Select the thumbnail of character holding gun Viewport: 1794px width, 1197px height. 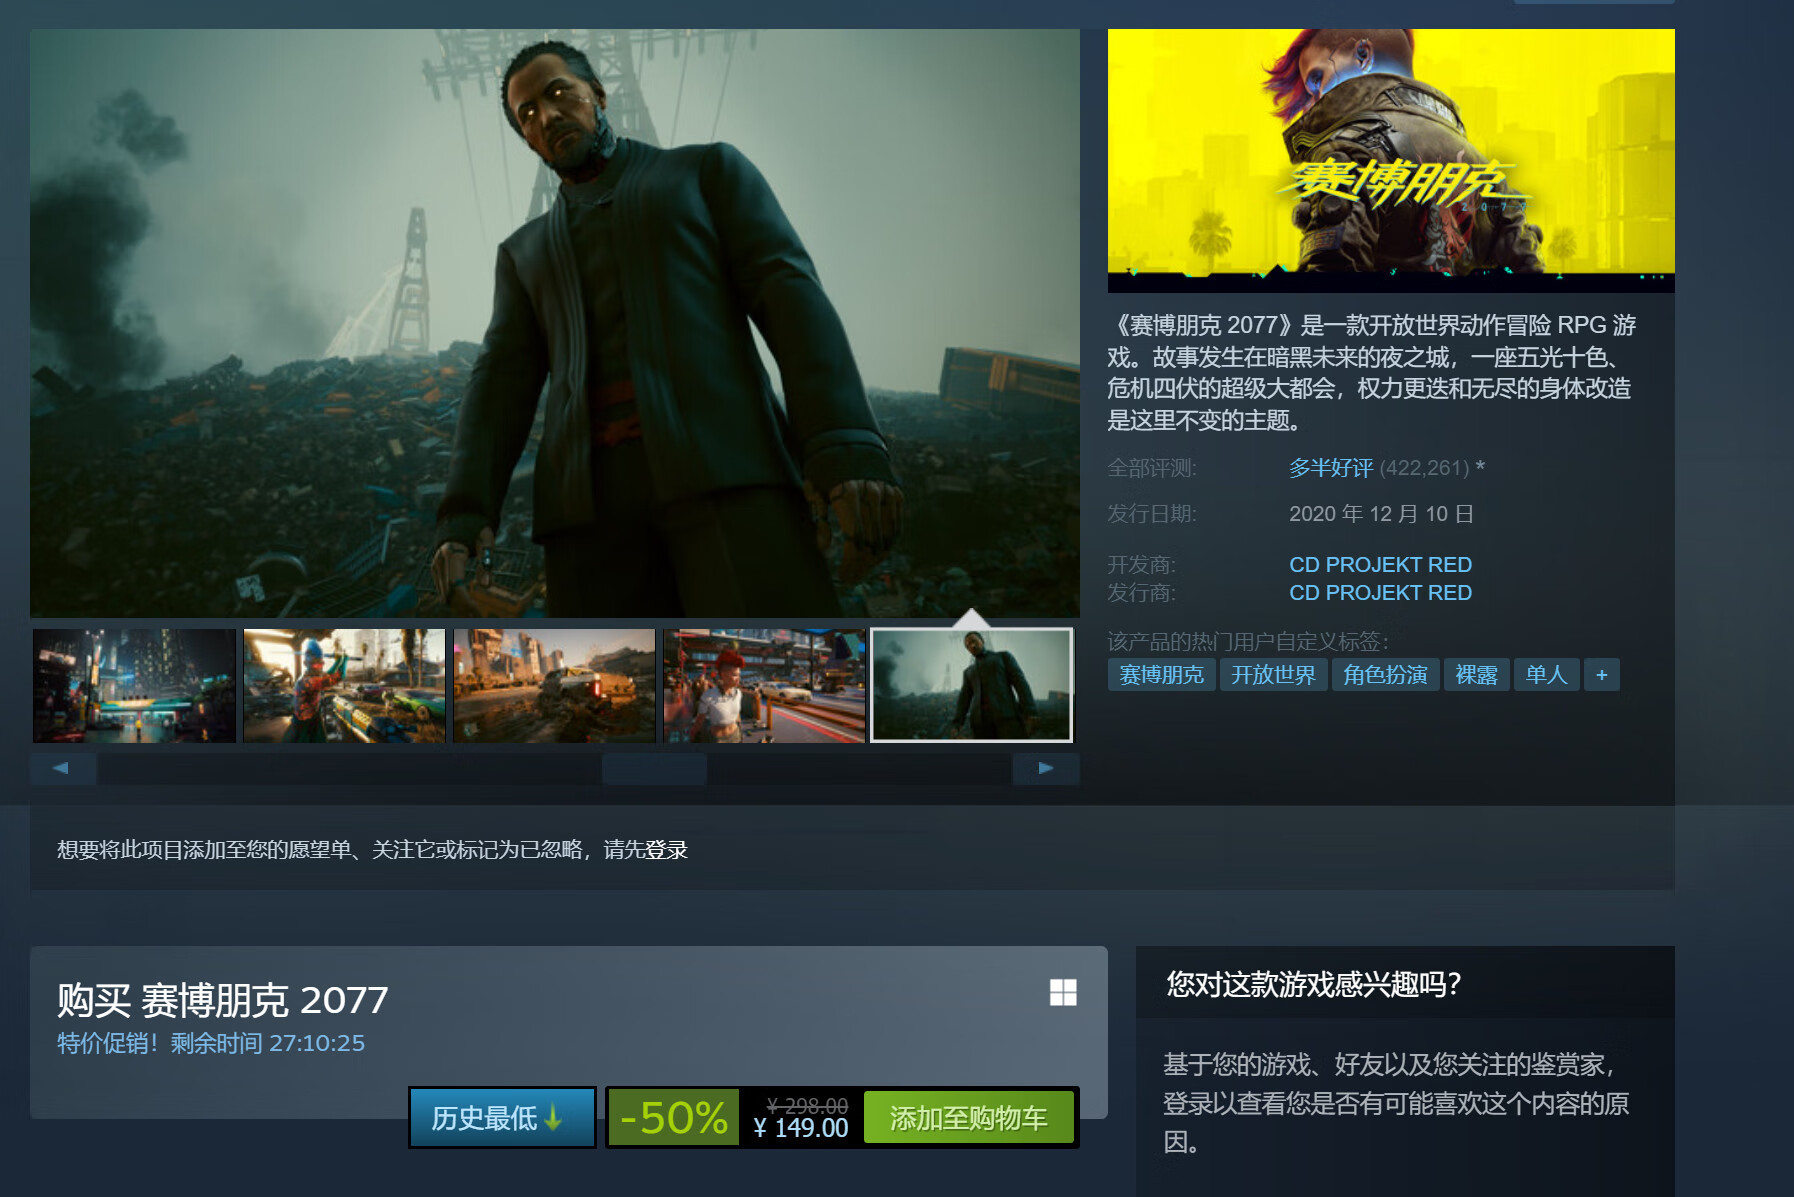click(x=345, y=686)
